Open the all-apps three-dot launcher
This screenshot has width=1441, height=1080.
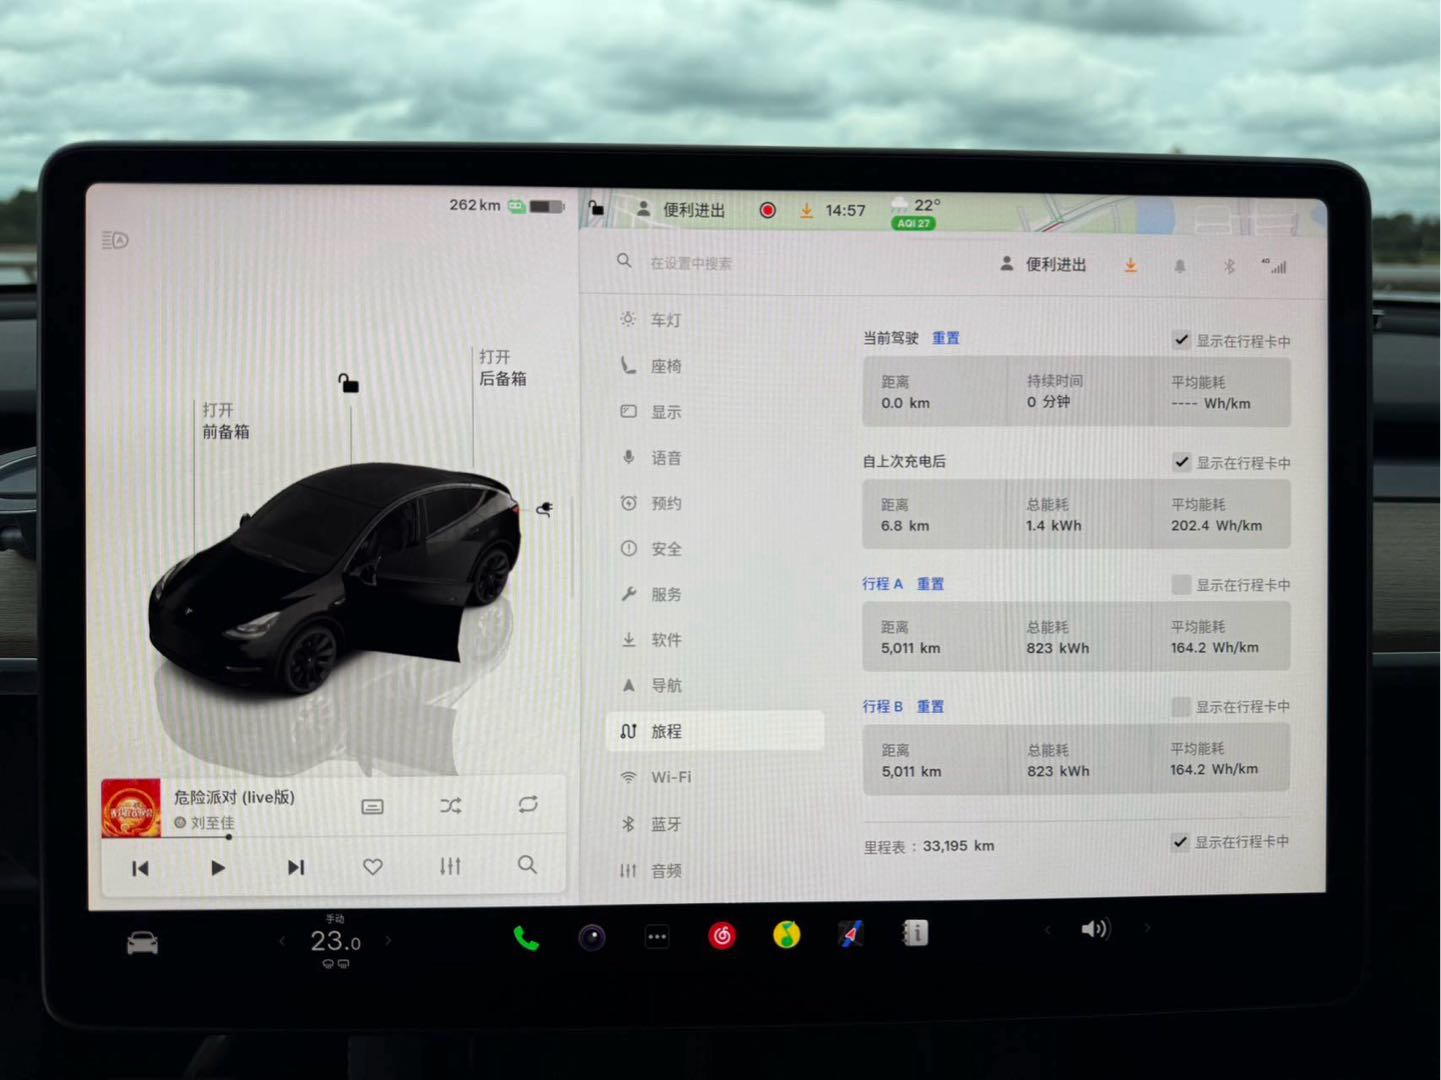(x=657, y=937)
